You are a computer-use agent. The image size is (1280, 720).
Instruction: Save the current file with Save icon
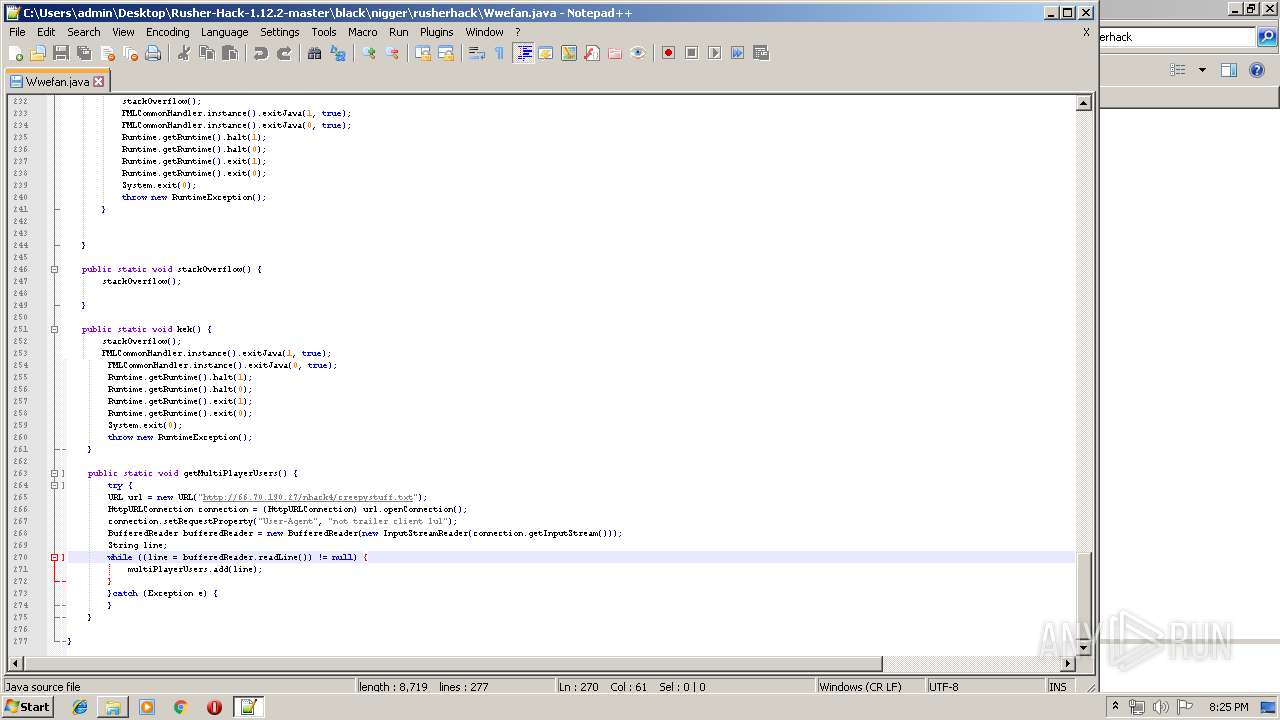tap(61, 53)
